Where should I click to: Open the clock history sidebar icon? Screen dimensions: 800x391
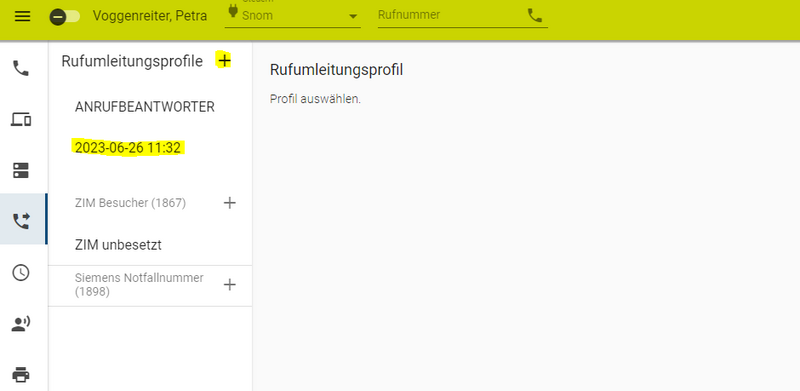click(21, 273)
